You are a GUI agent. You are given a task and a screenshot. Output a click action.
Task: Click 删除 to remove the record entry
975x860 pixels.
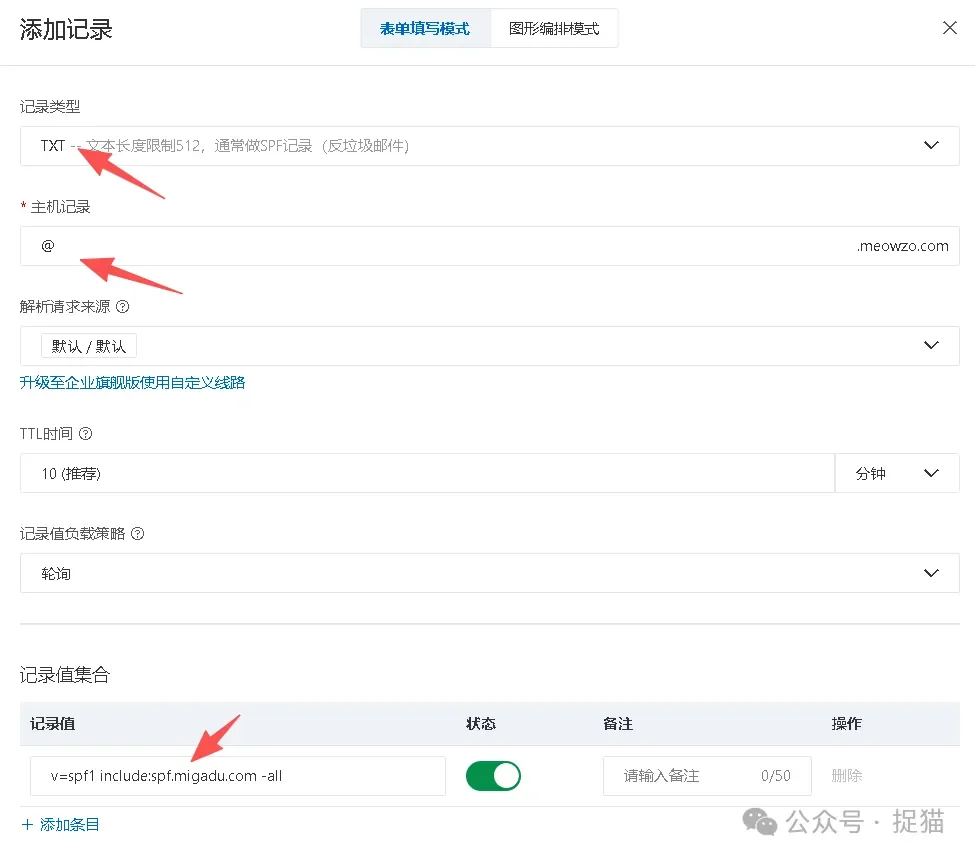tap(845, 775)
